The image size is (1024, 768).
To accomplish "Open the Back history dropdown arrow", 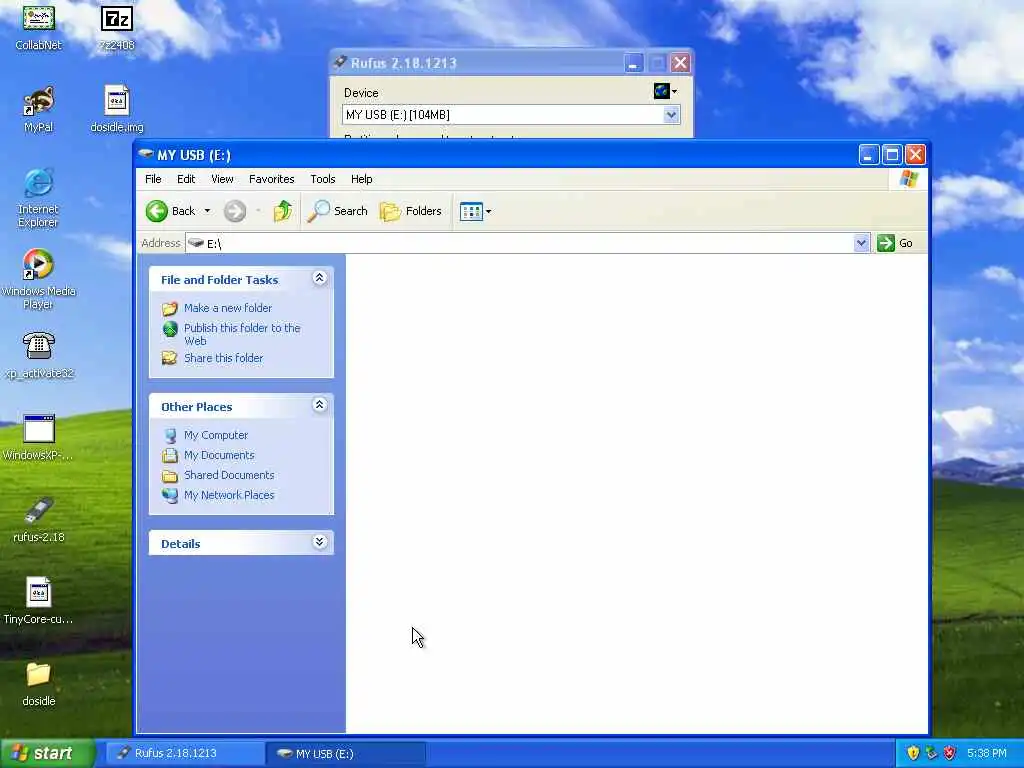I will point(207,211).
